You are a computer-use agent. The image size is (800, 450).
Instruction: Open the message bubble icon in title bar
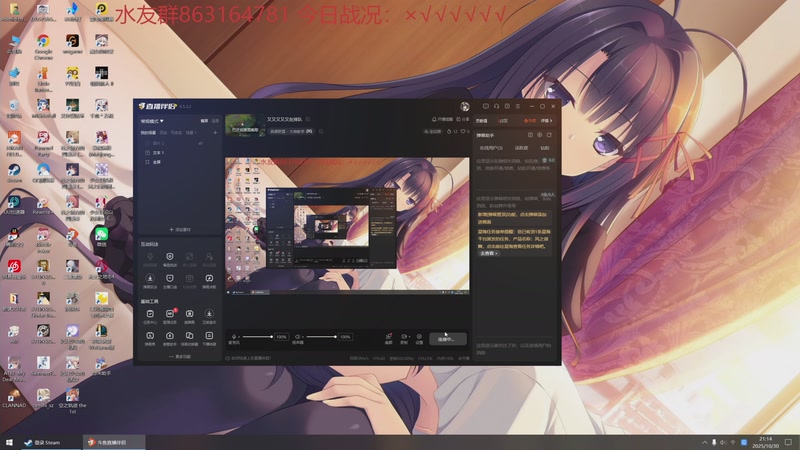point(486,106)
